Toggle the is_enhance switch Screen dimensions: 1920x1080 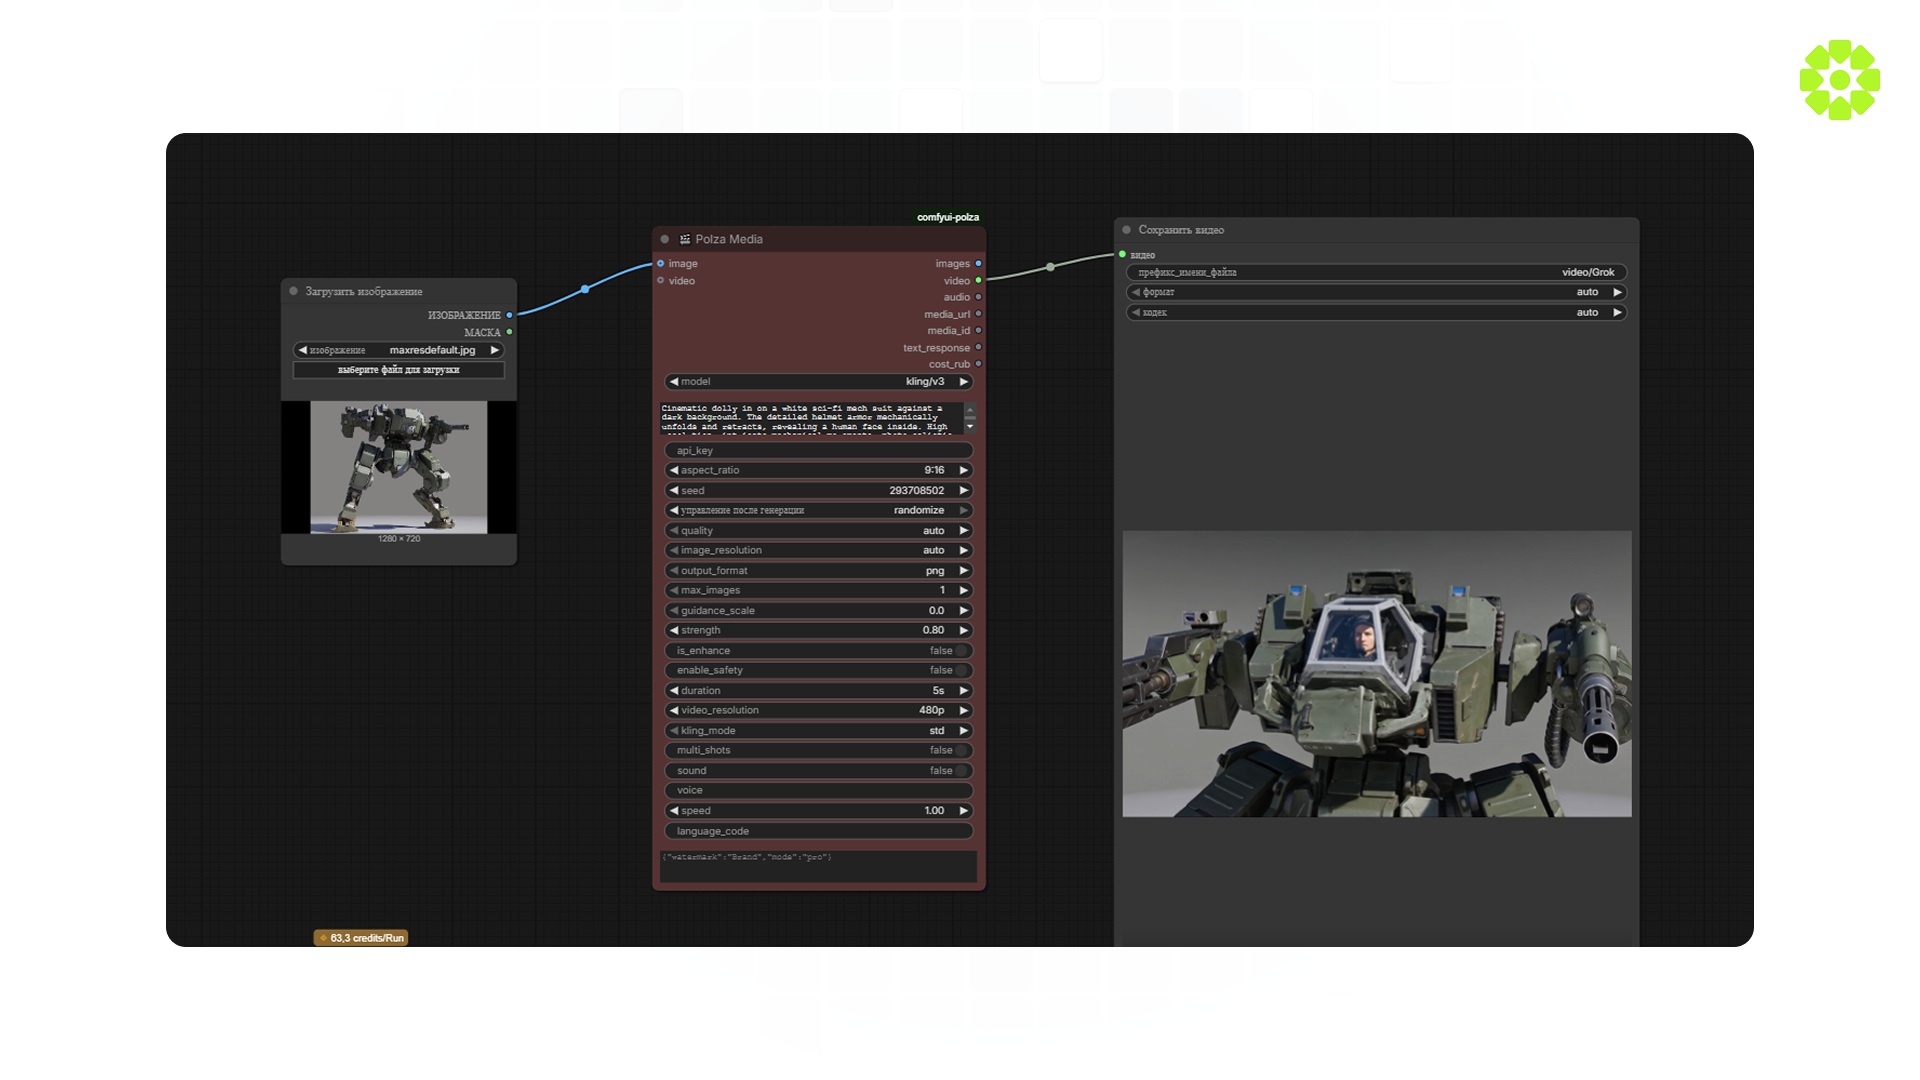pos(960,651)
